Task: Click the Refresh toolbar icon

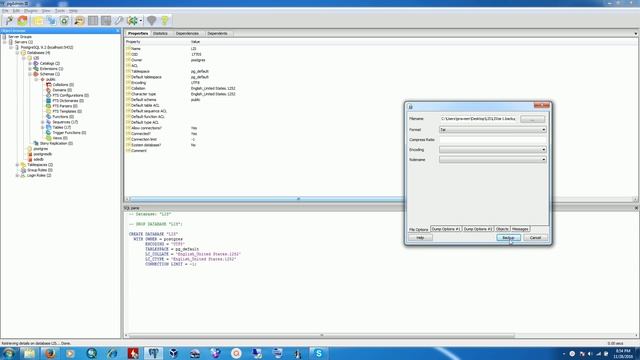Action: pos(23,20)
